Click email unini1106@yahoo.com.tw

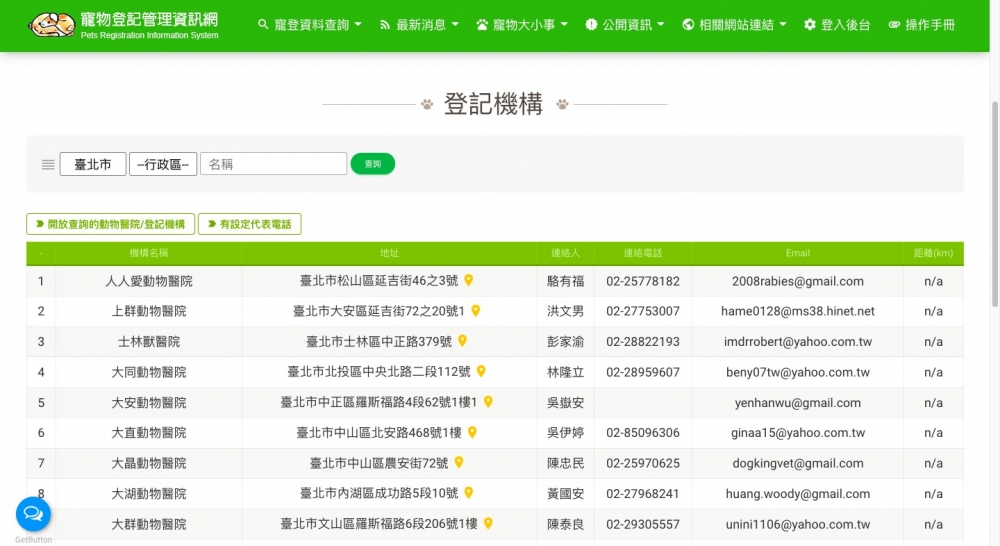pyautogui.click(x=798, y=524)
